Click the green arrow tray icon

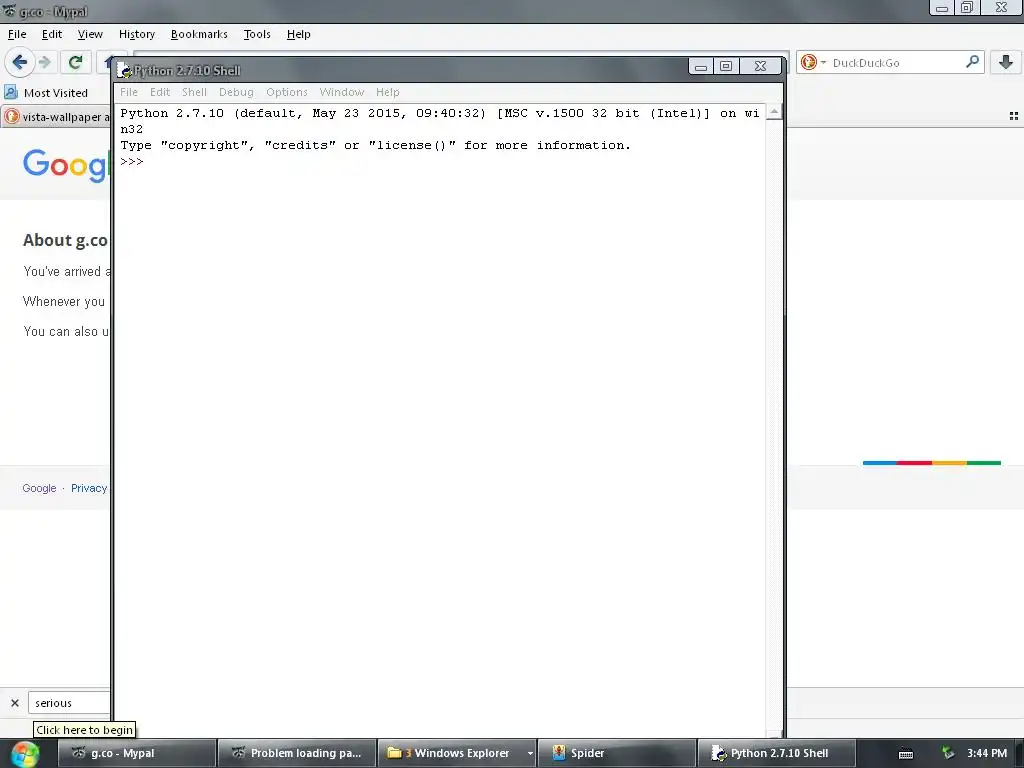point(948,753)
